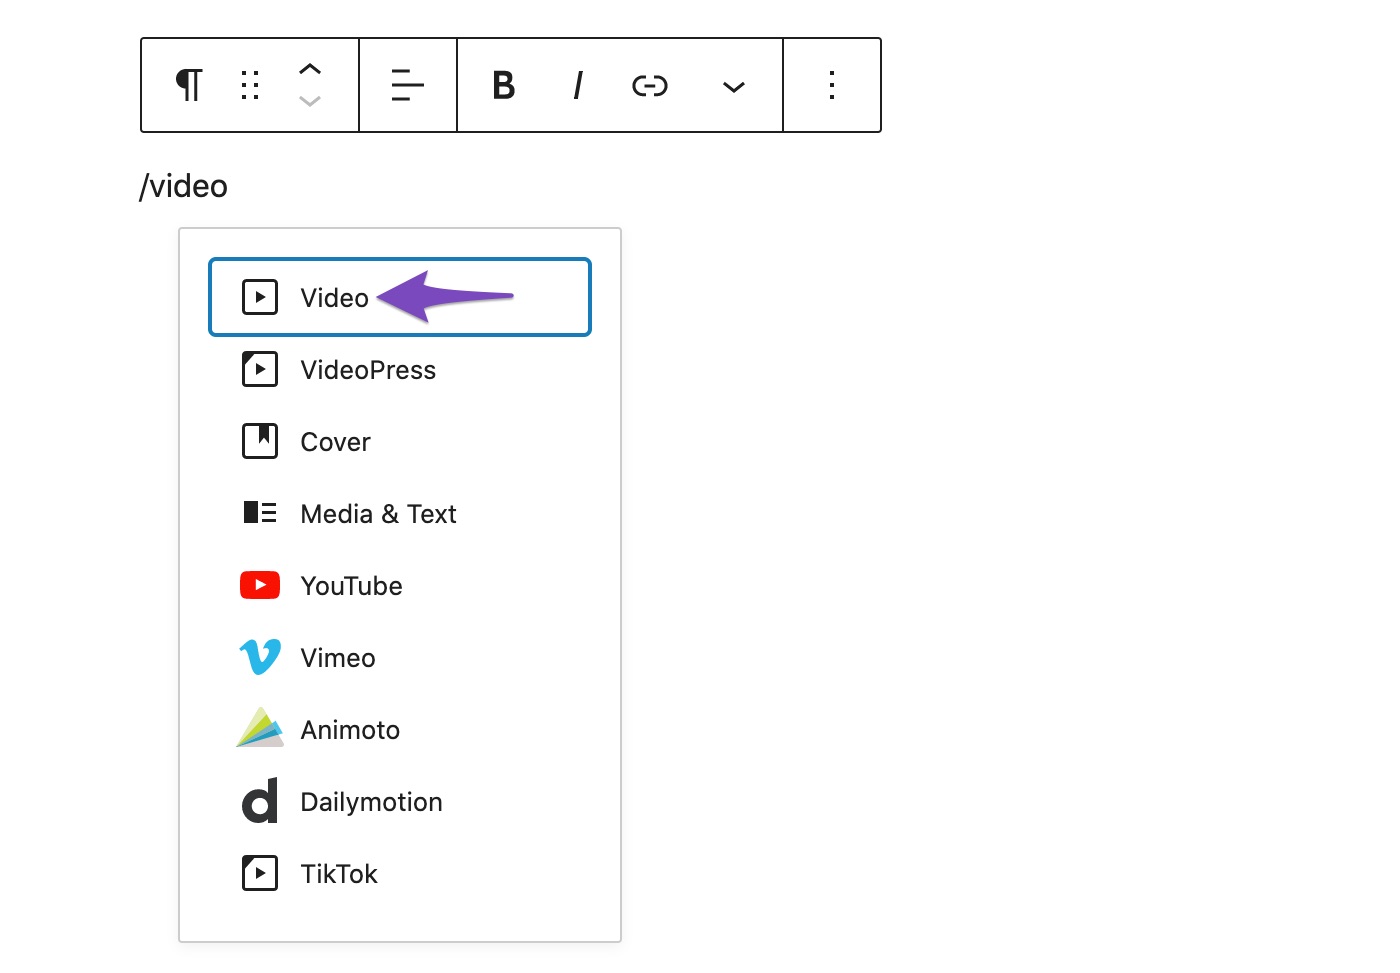1400x973 pixels.
Task: Click the Video play icon
Action: tap(260, 297)
